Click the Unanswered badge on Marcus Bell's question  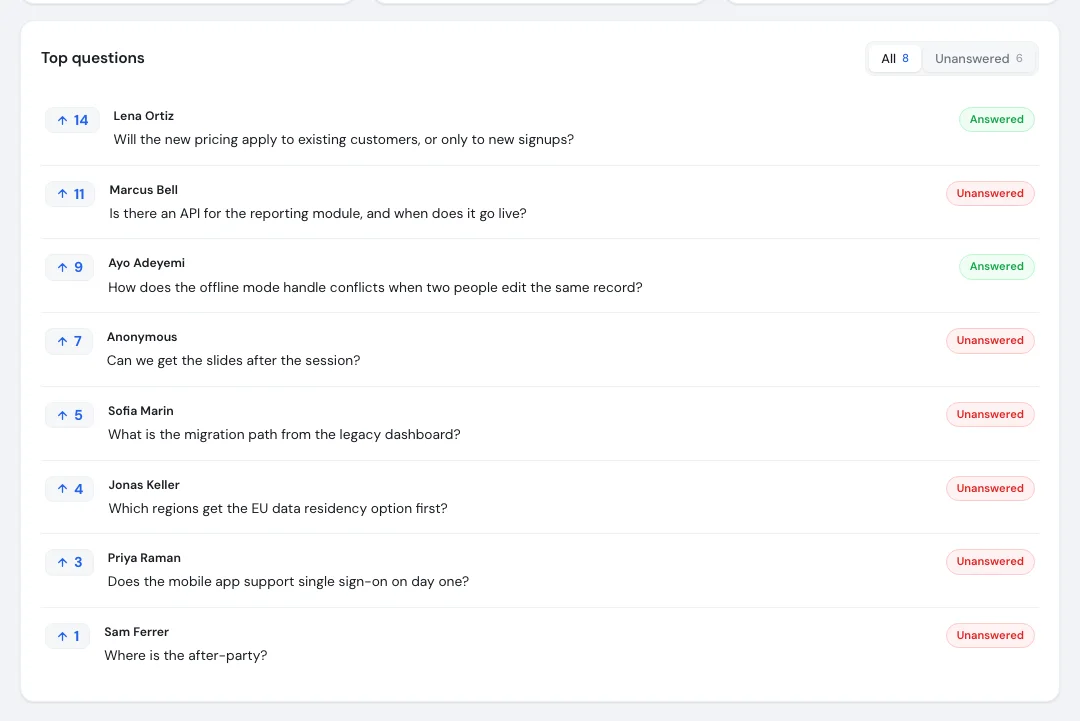point(990,194)
